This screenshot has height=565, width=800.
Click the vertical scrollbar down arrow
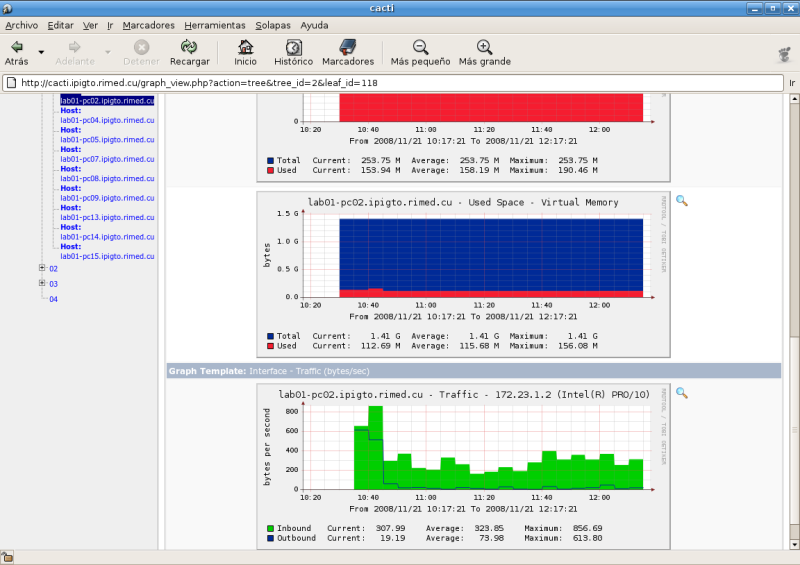click(x=794, y=545)
